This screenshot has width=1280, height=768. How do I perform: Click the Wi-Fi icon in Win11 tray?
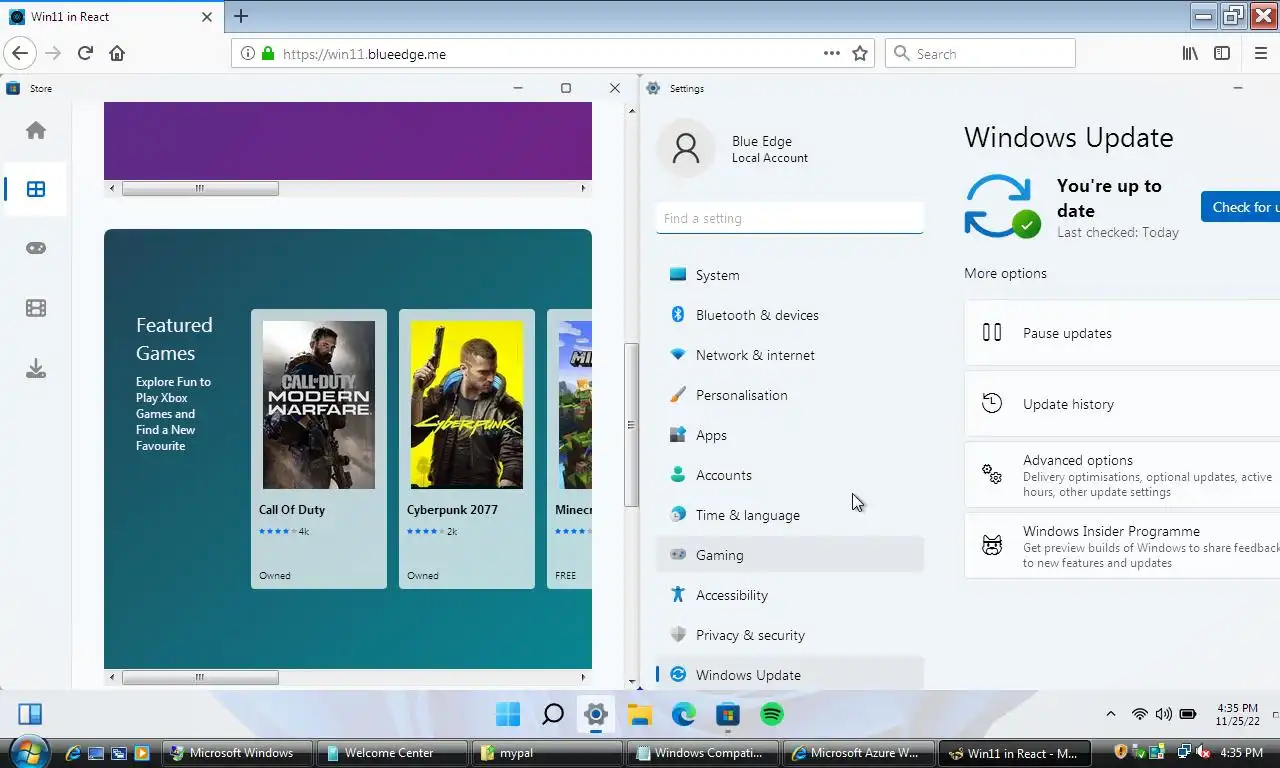[1139, 714]
